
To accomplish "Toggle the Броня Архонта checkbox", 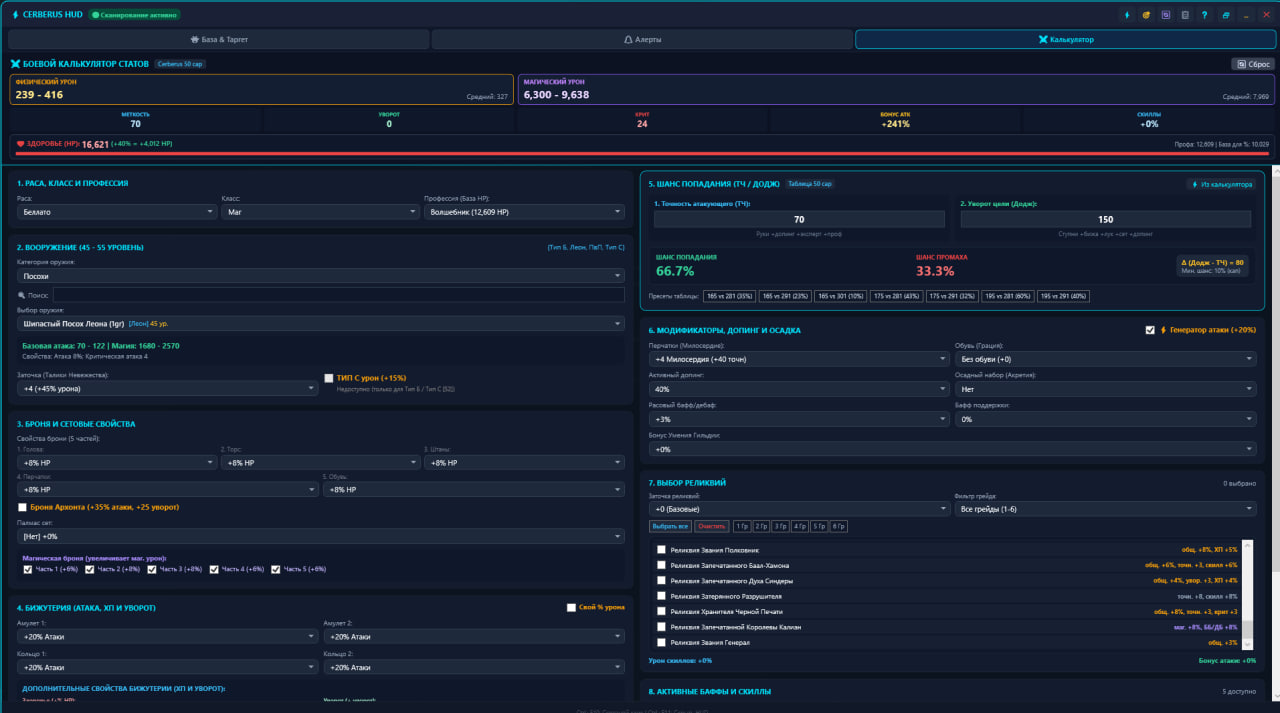I will click(22, 507).
